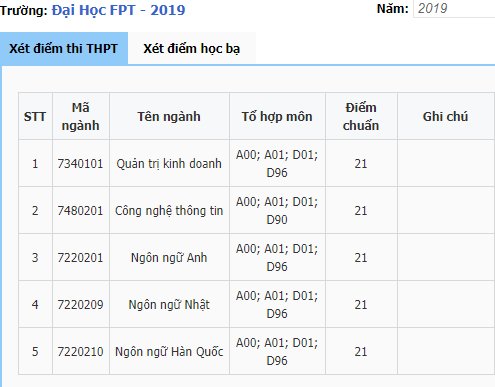The height and width of the screenshot is (387, 495).
Task: Click row number 3 in STT column
Action: pyautogui.click(x=35, y=258)
